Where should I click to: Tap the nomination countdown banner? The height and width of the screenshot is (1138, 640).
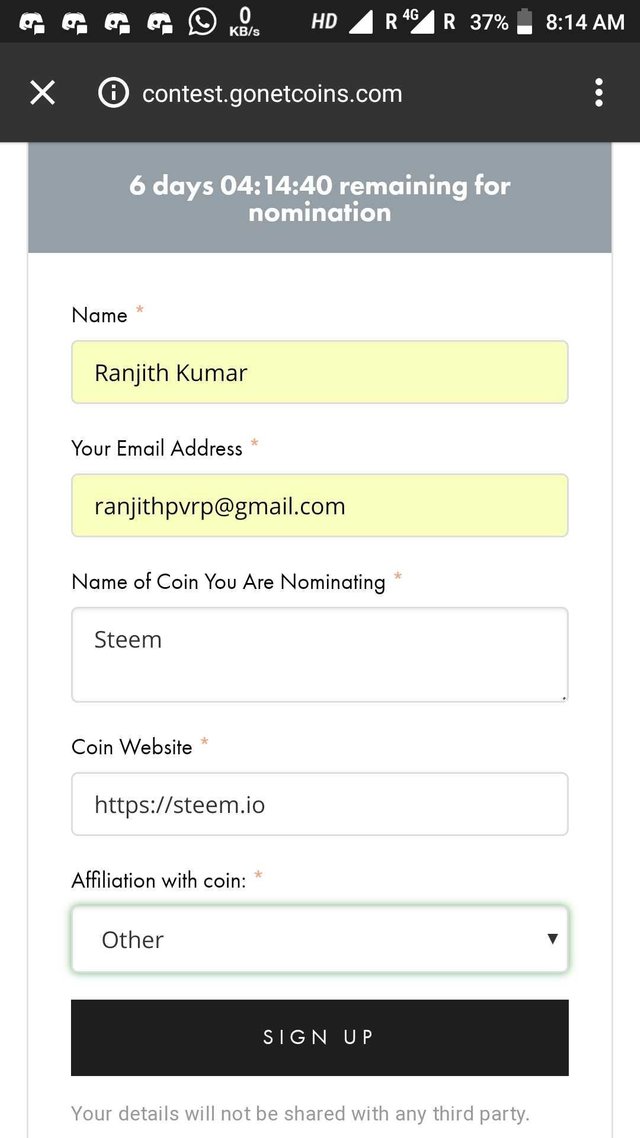(320, 198)
